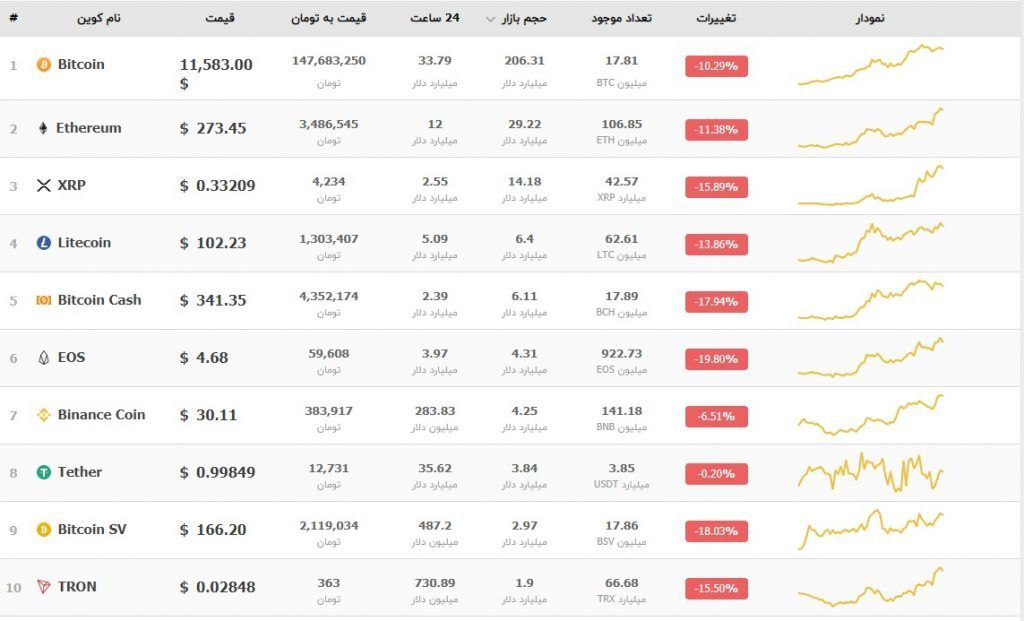Click the Bitcoin SV yellow icon
The width and height of the screenshot is (1024, 621).
pos(42,529)
